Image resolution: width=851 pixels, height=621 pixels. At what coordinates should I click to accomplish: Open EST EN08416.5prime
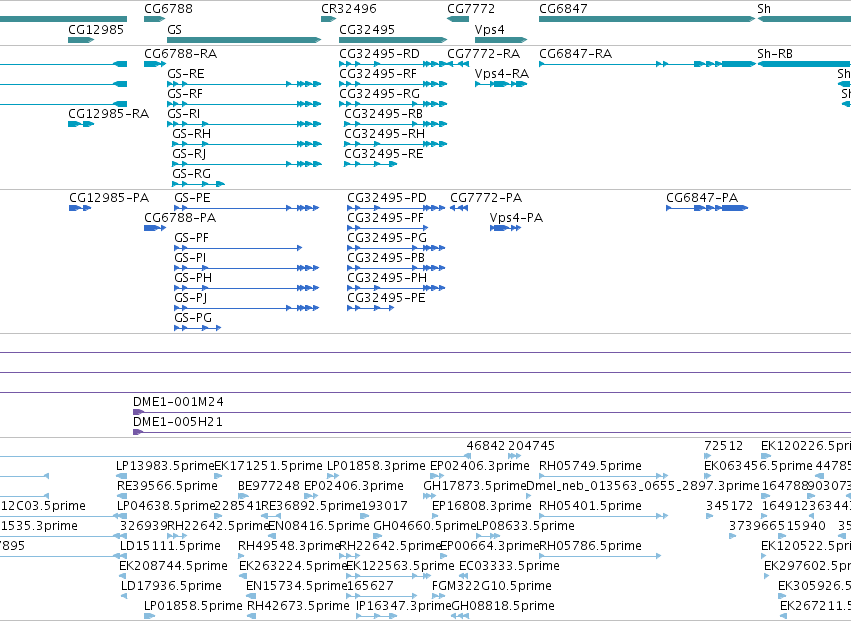pyautogui.click(x=274, y=536)
